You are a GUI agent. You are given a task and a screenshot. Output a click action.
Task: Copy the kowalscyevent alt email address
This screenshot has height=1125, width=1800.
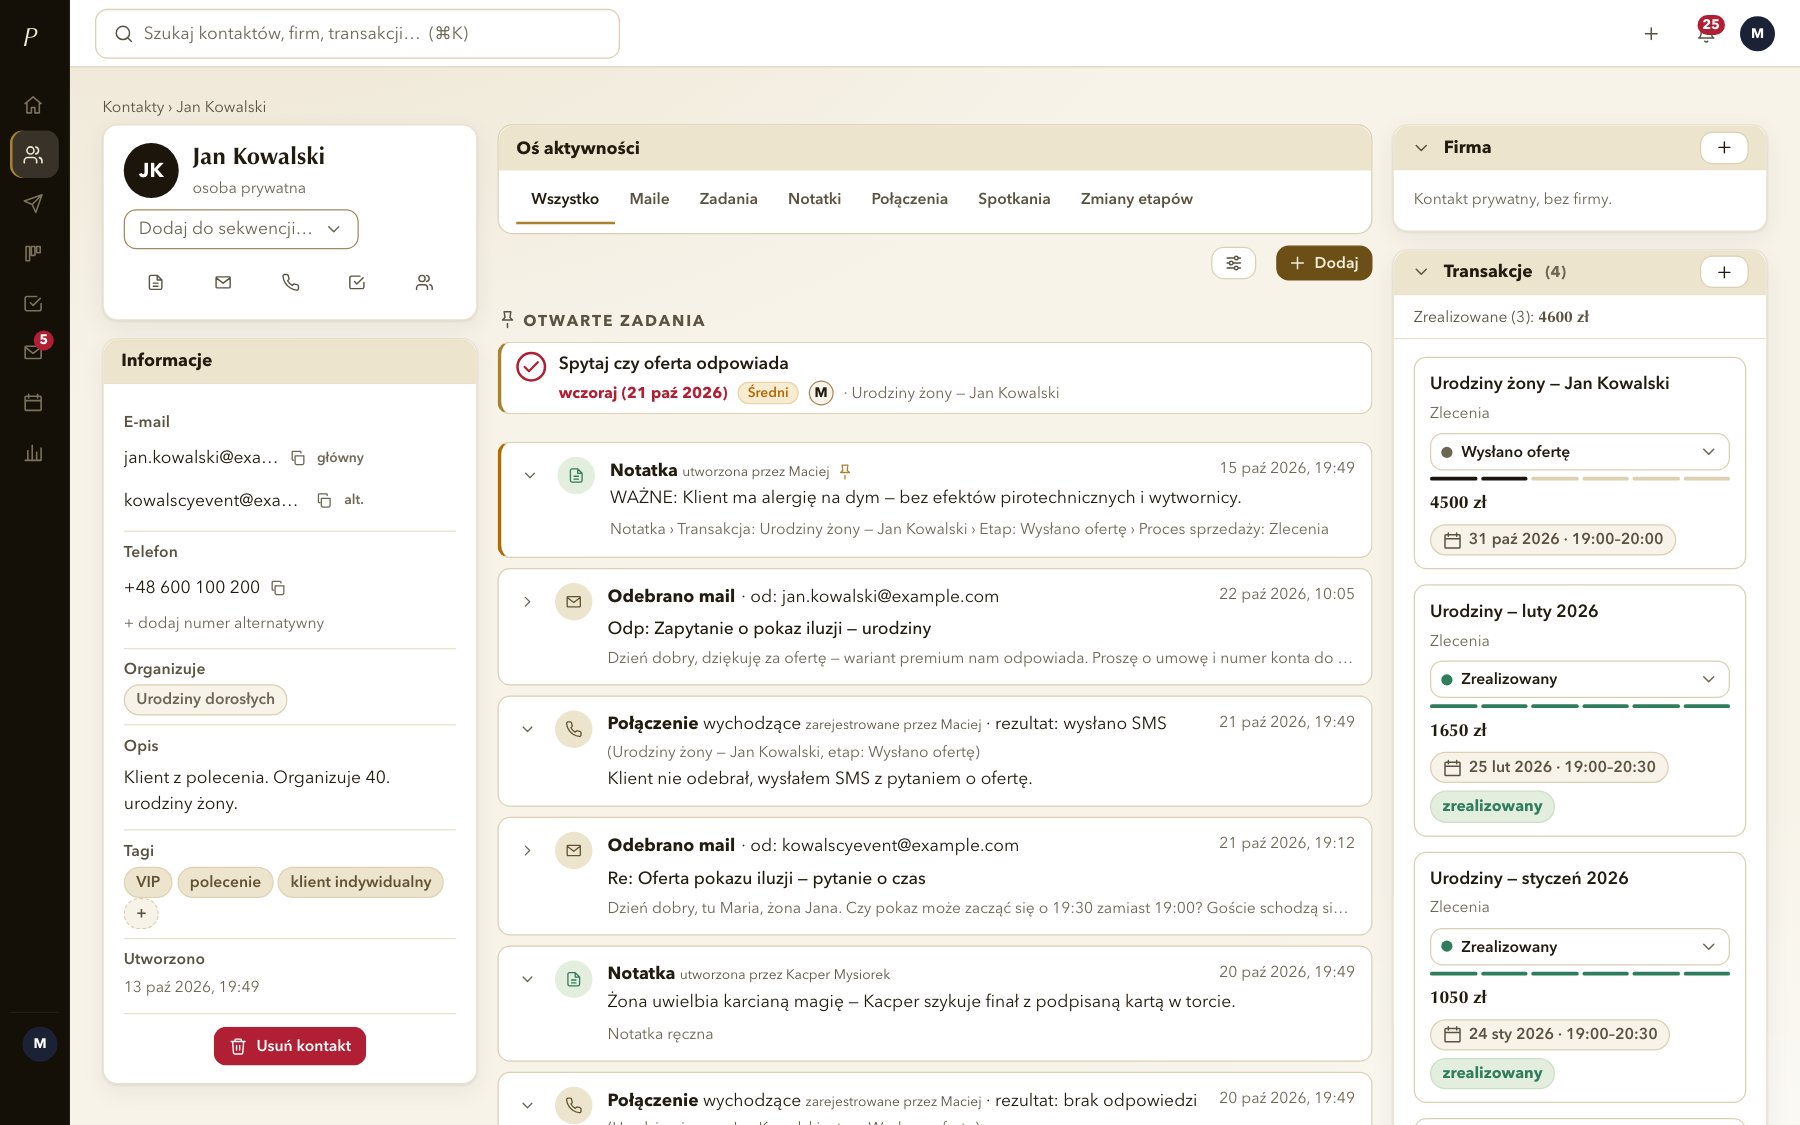pyautogui.click(x=324, y=500)
